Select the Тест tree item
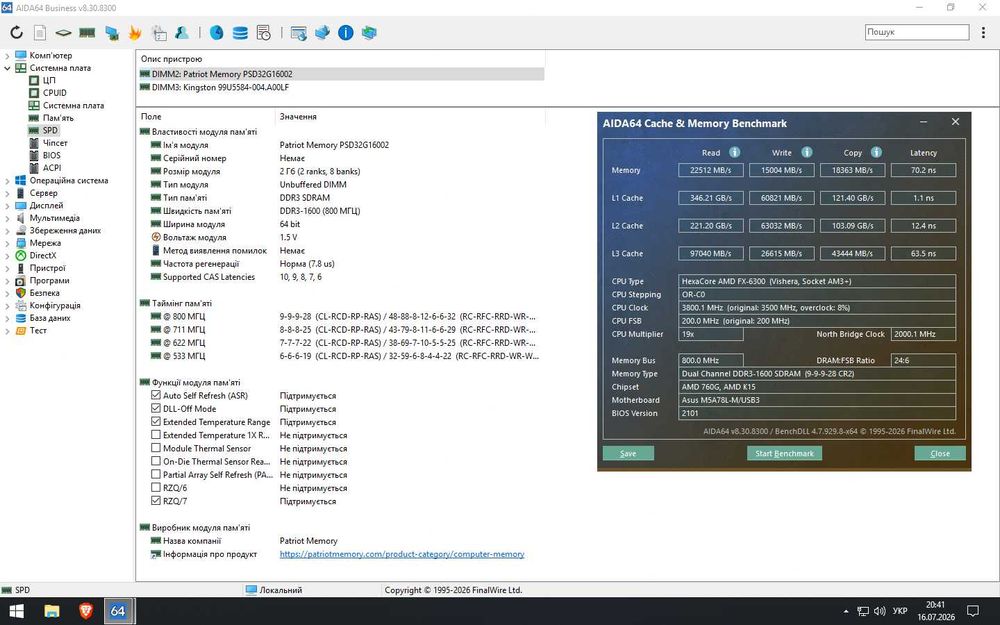Viewport: 1000px width, 625px height. pyautogui.click(x=38, y=330)
